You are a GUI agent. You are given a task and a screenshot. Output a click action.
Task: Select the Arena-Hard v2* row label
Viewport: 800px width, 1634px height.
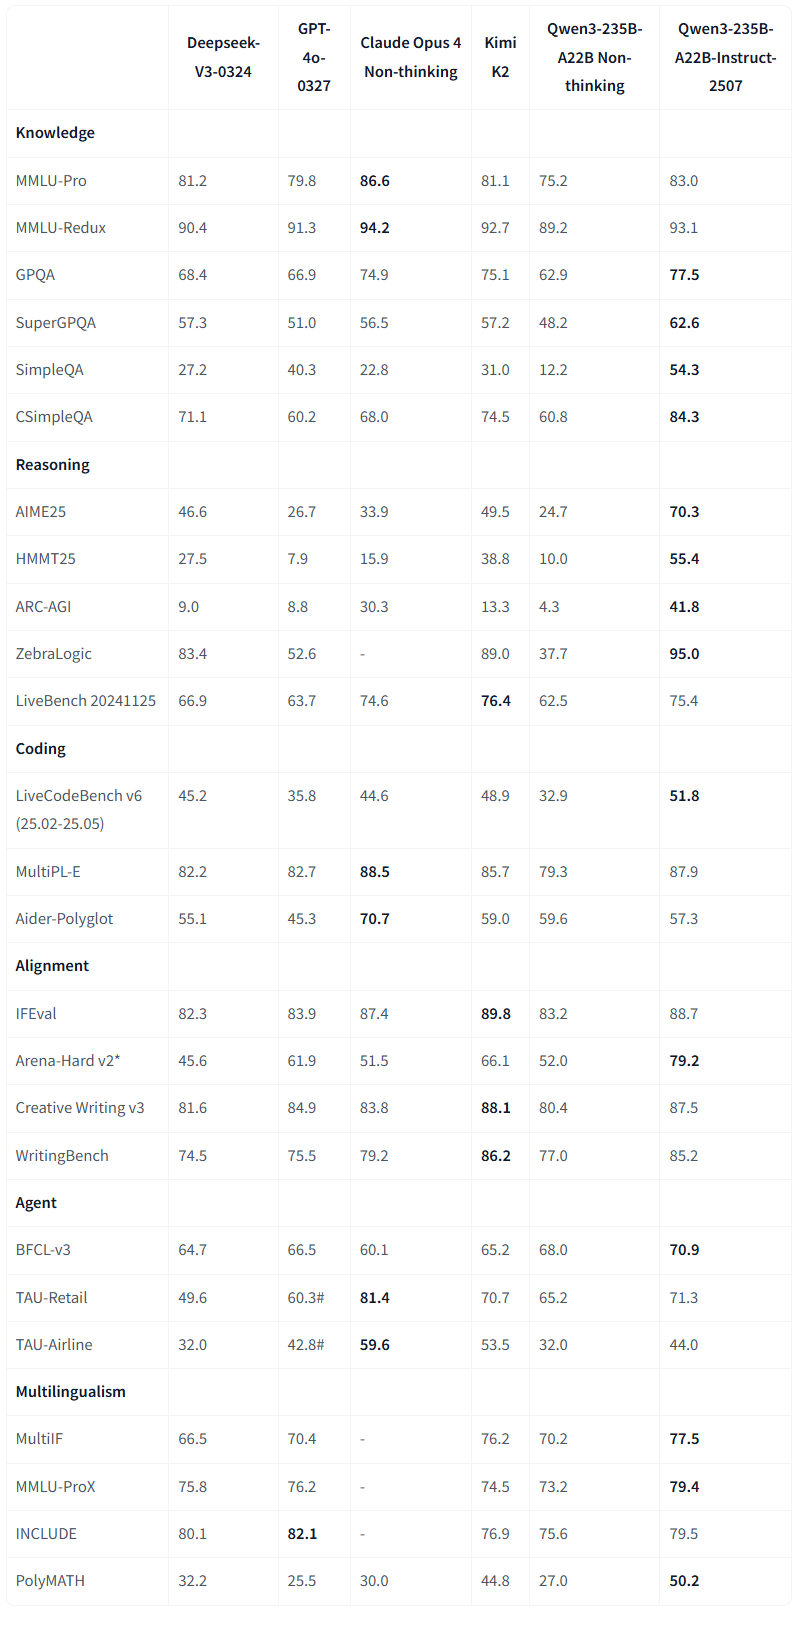[x=68, y=1061]
